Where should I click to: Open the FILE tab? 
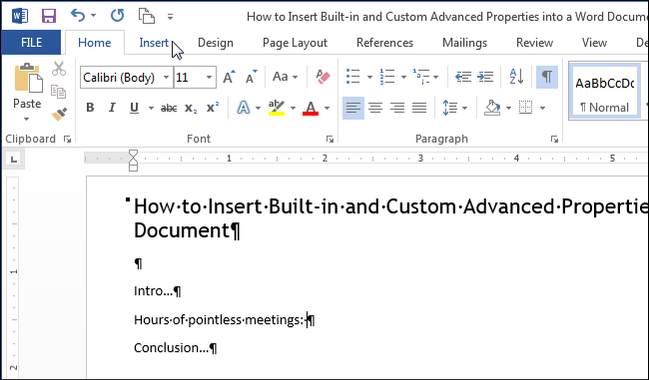point(31,43)
